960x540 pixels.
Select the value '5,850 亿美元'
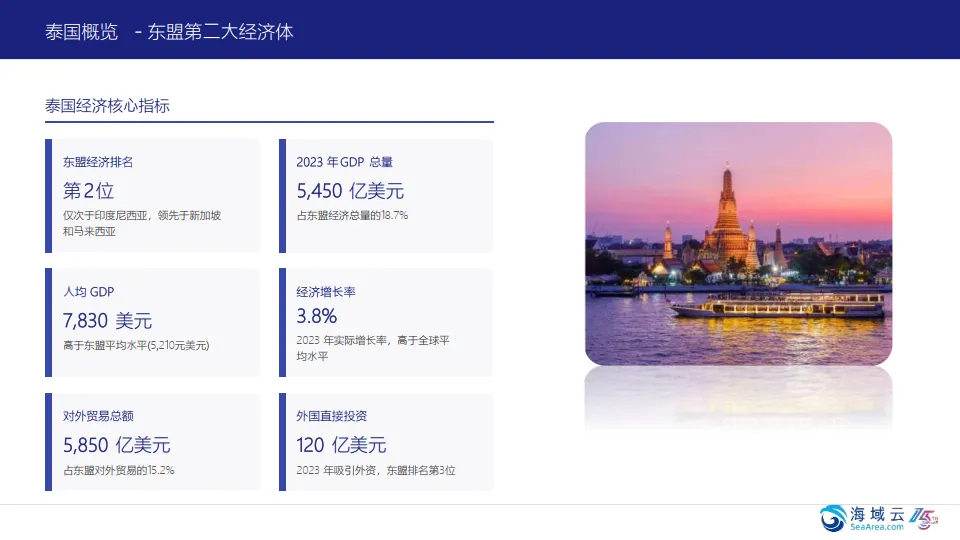point(116,445)
